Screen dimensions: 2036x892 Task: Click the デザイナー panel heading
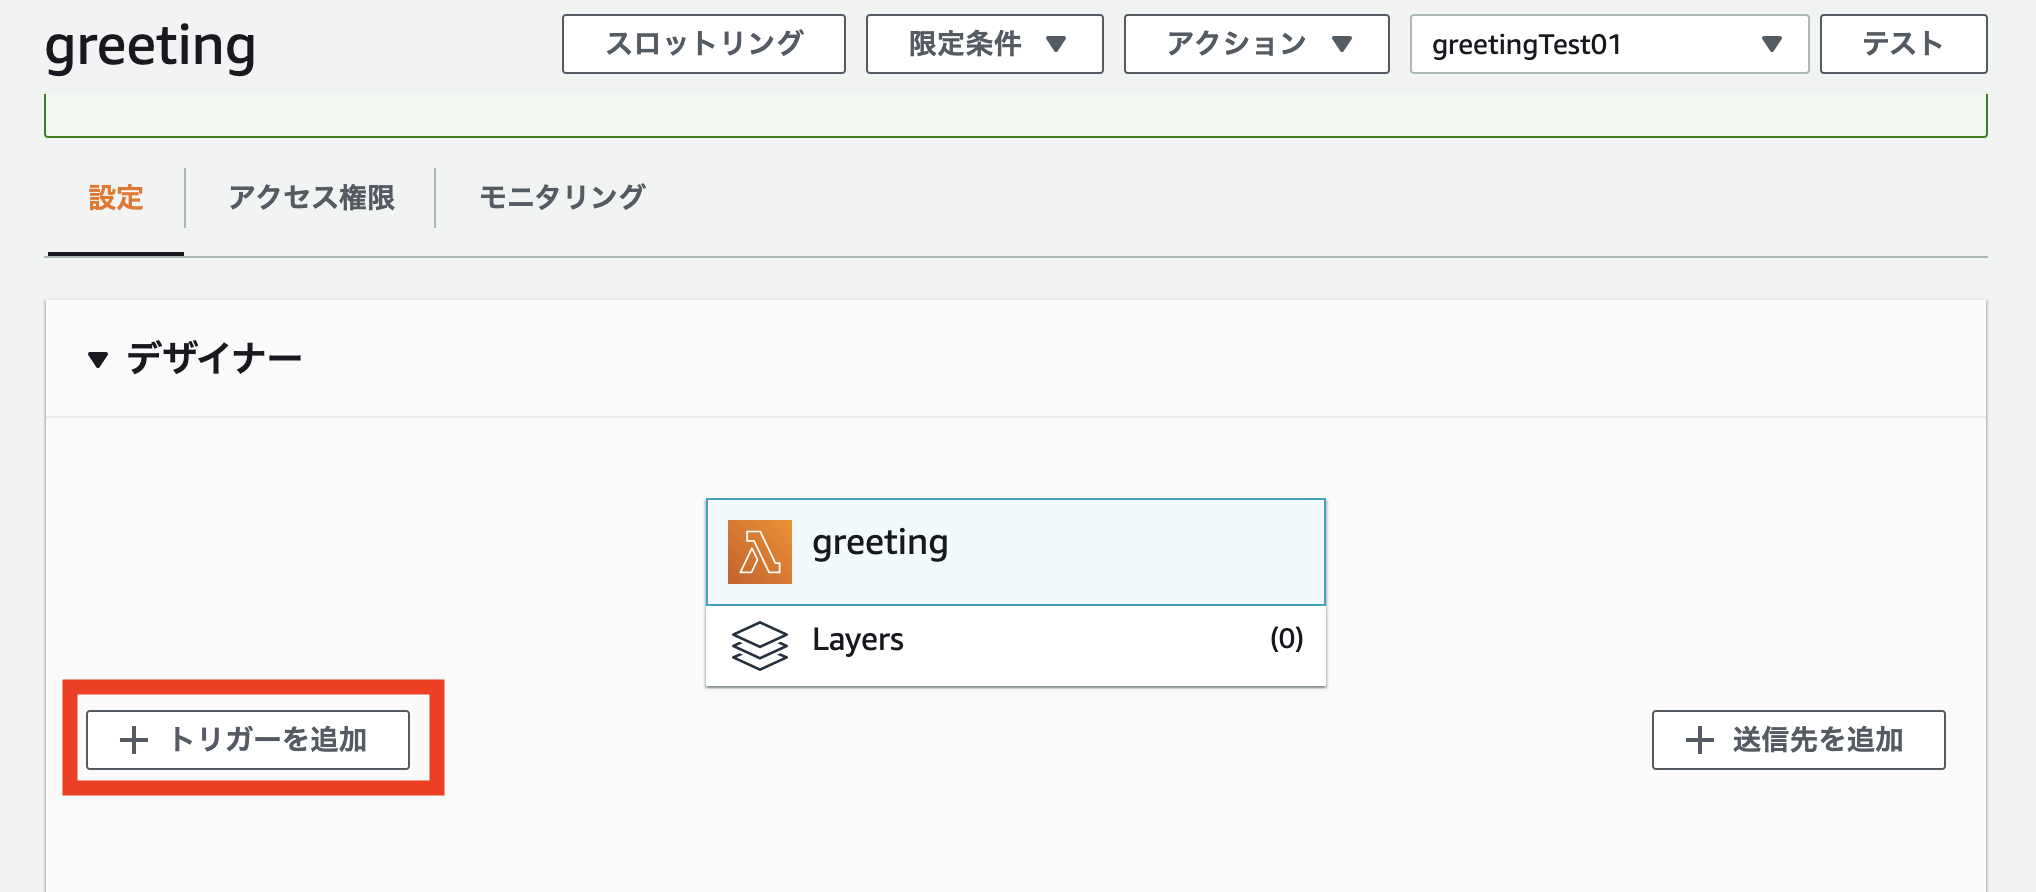click(214, 358)
